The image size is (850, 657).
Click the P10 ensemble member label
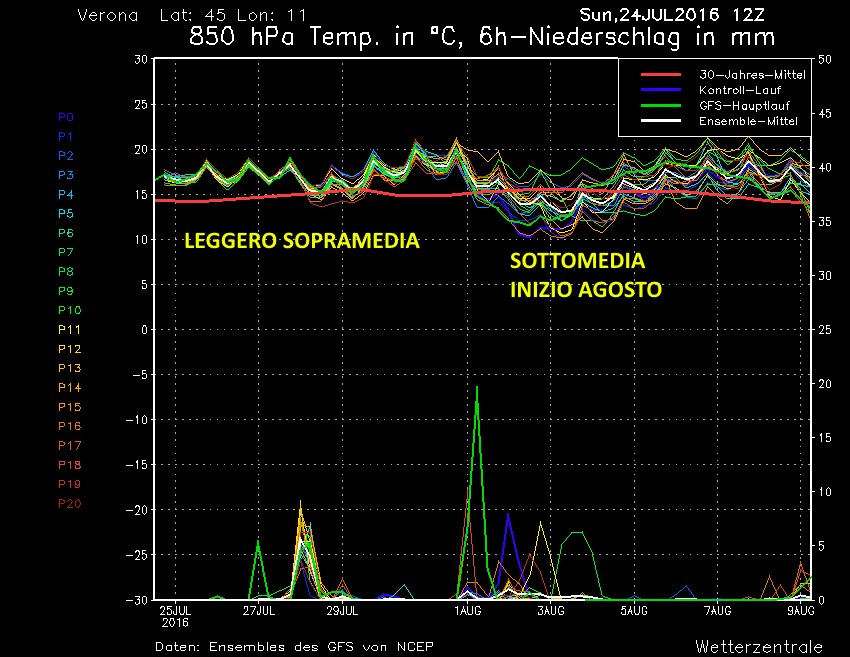tap(69, 310)
